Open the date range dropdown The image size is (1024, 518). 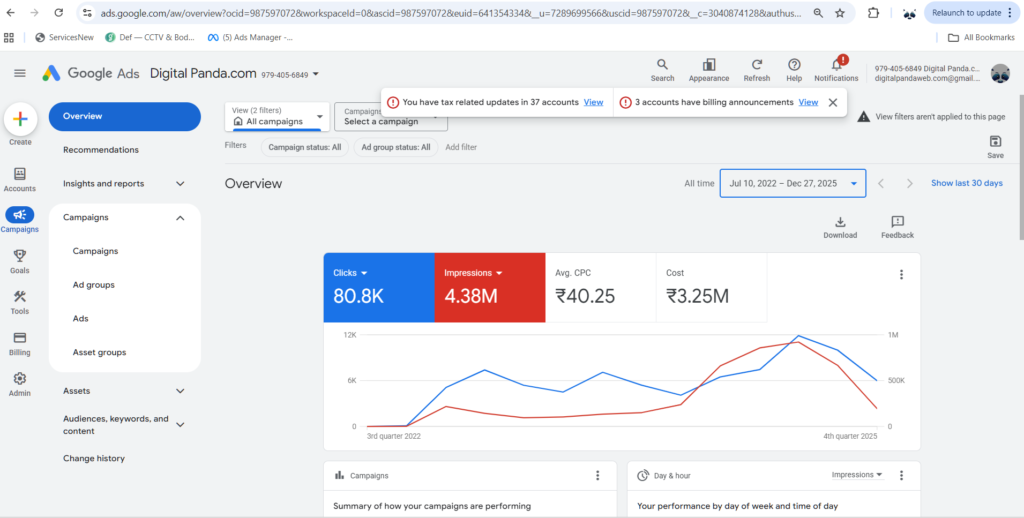[x=792, y=183]
